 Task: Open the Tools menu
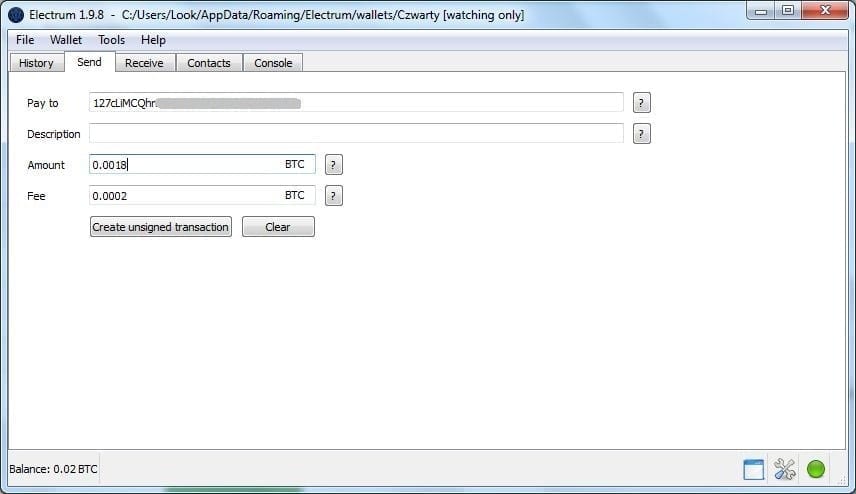pos(111,40)
